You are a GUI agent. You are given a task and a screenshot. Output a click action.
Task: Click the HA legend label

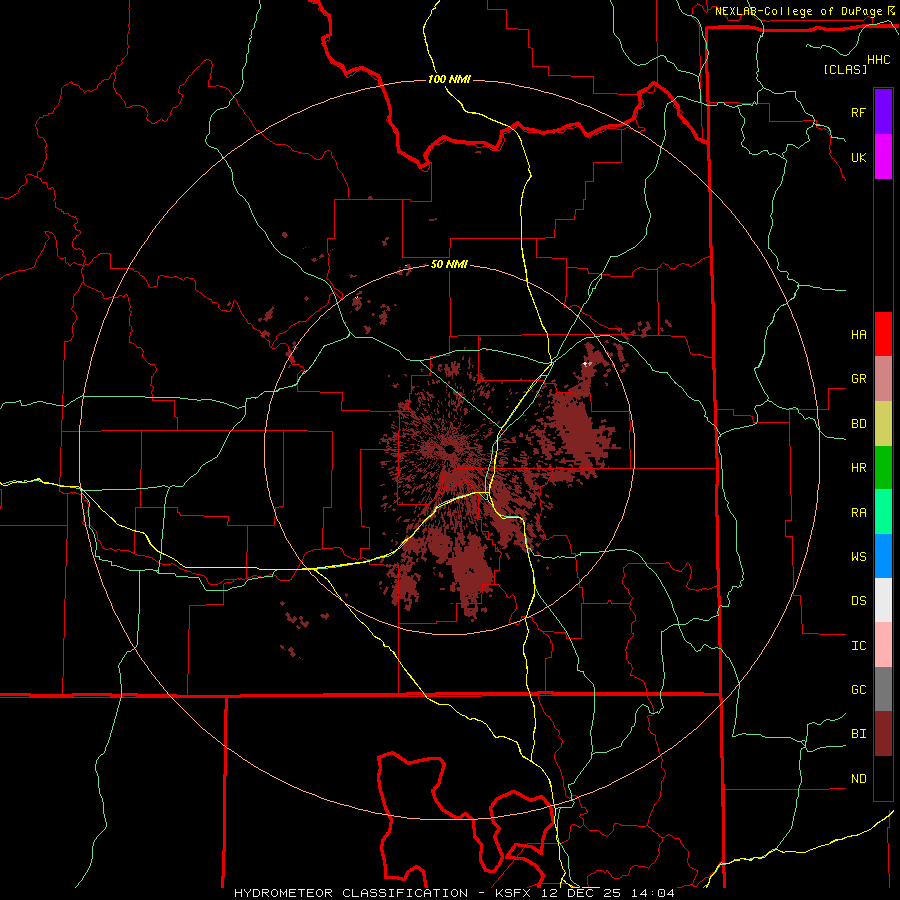[x=858, y=335]
